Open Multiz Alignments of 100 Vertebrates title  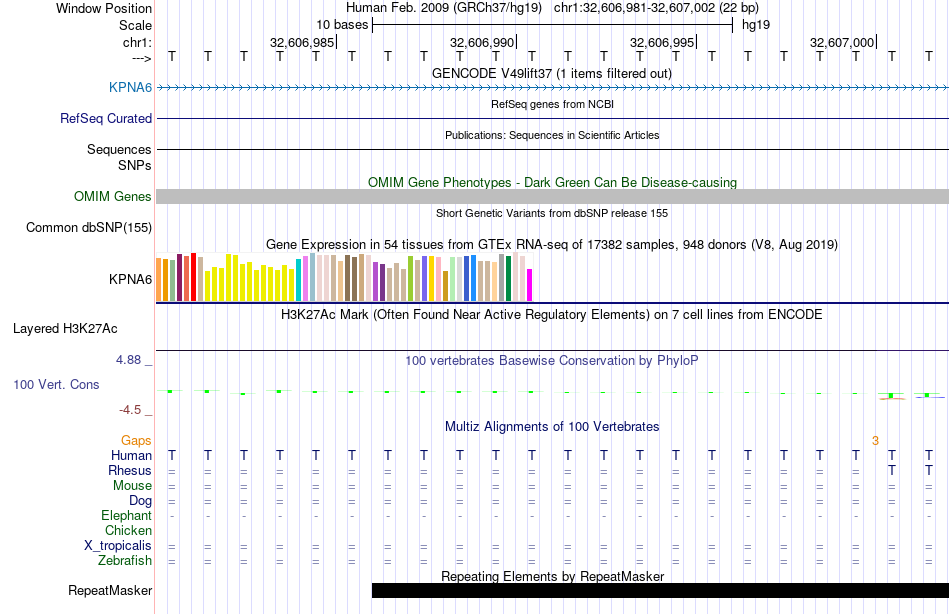click(552, 426)
